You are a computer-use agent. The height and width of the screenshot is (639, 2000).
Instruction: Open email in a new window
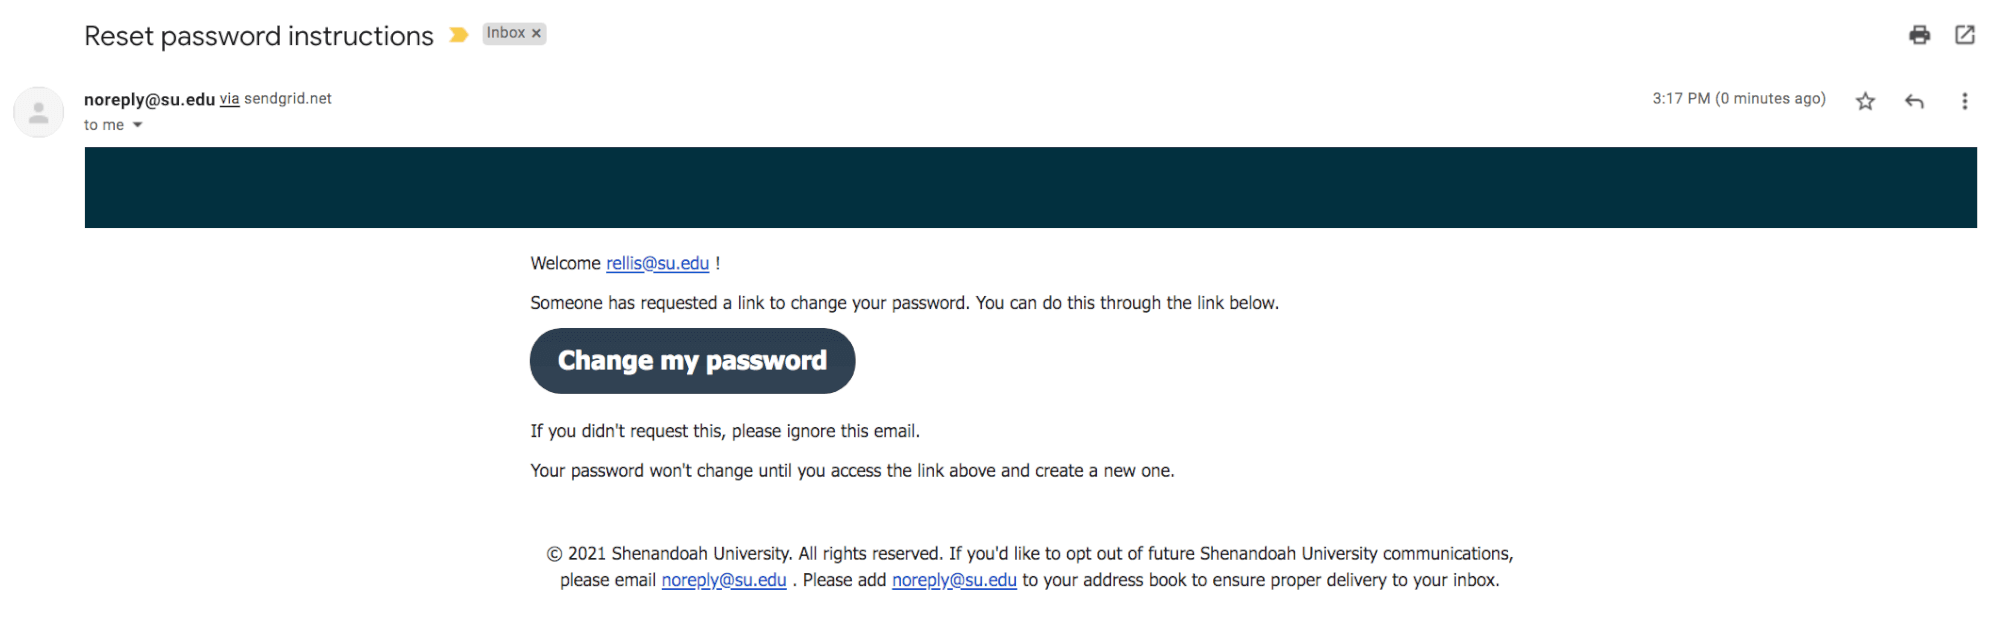point(1964,35)
